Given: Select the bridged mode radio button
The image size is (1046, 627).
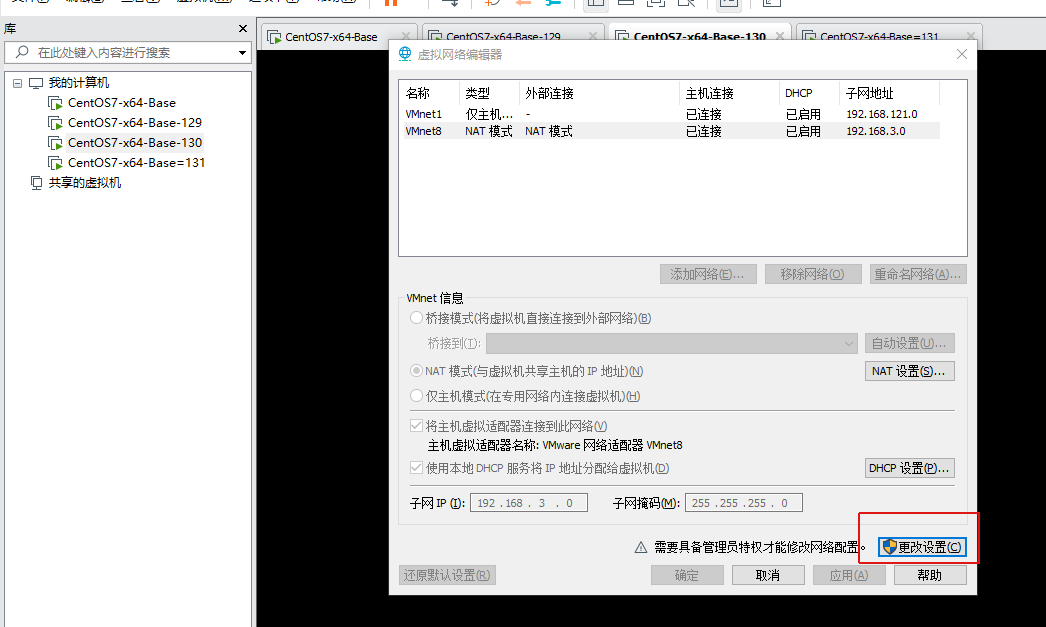Looking at the screenshot, I should click(416, 318).
